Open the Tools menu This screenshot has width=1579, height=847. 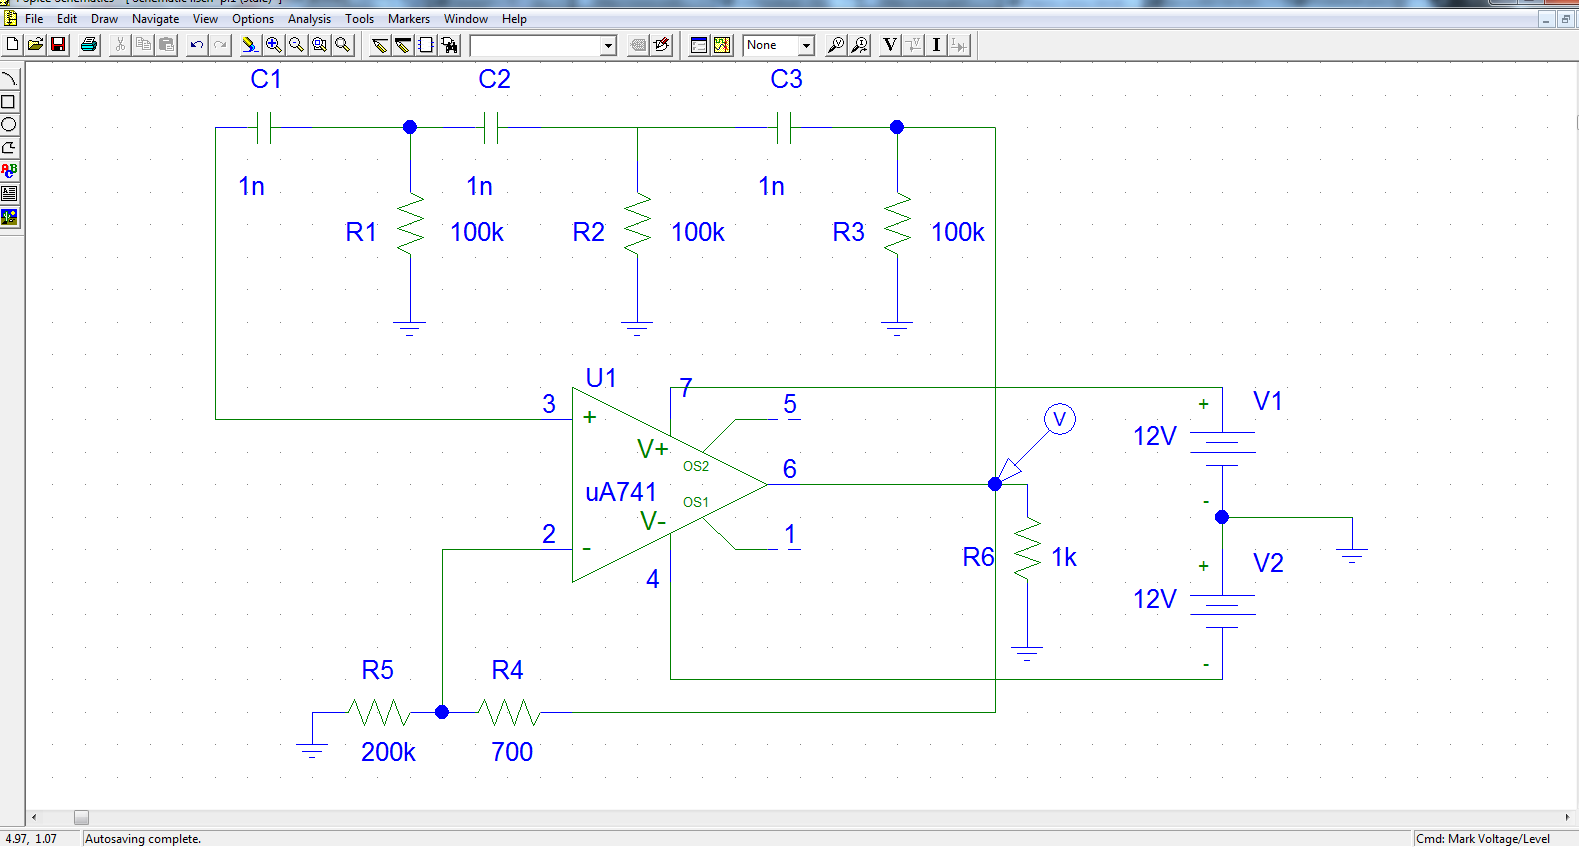click(359, 19)
